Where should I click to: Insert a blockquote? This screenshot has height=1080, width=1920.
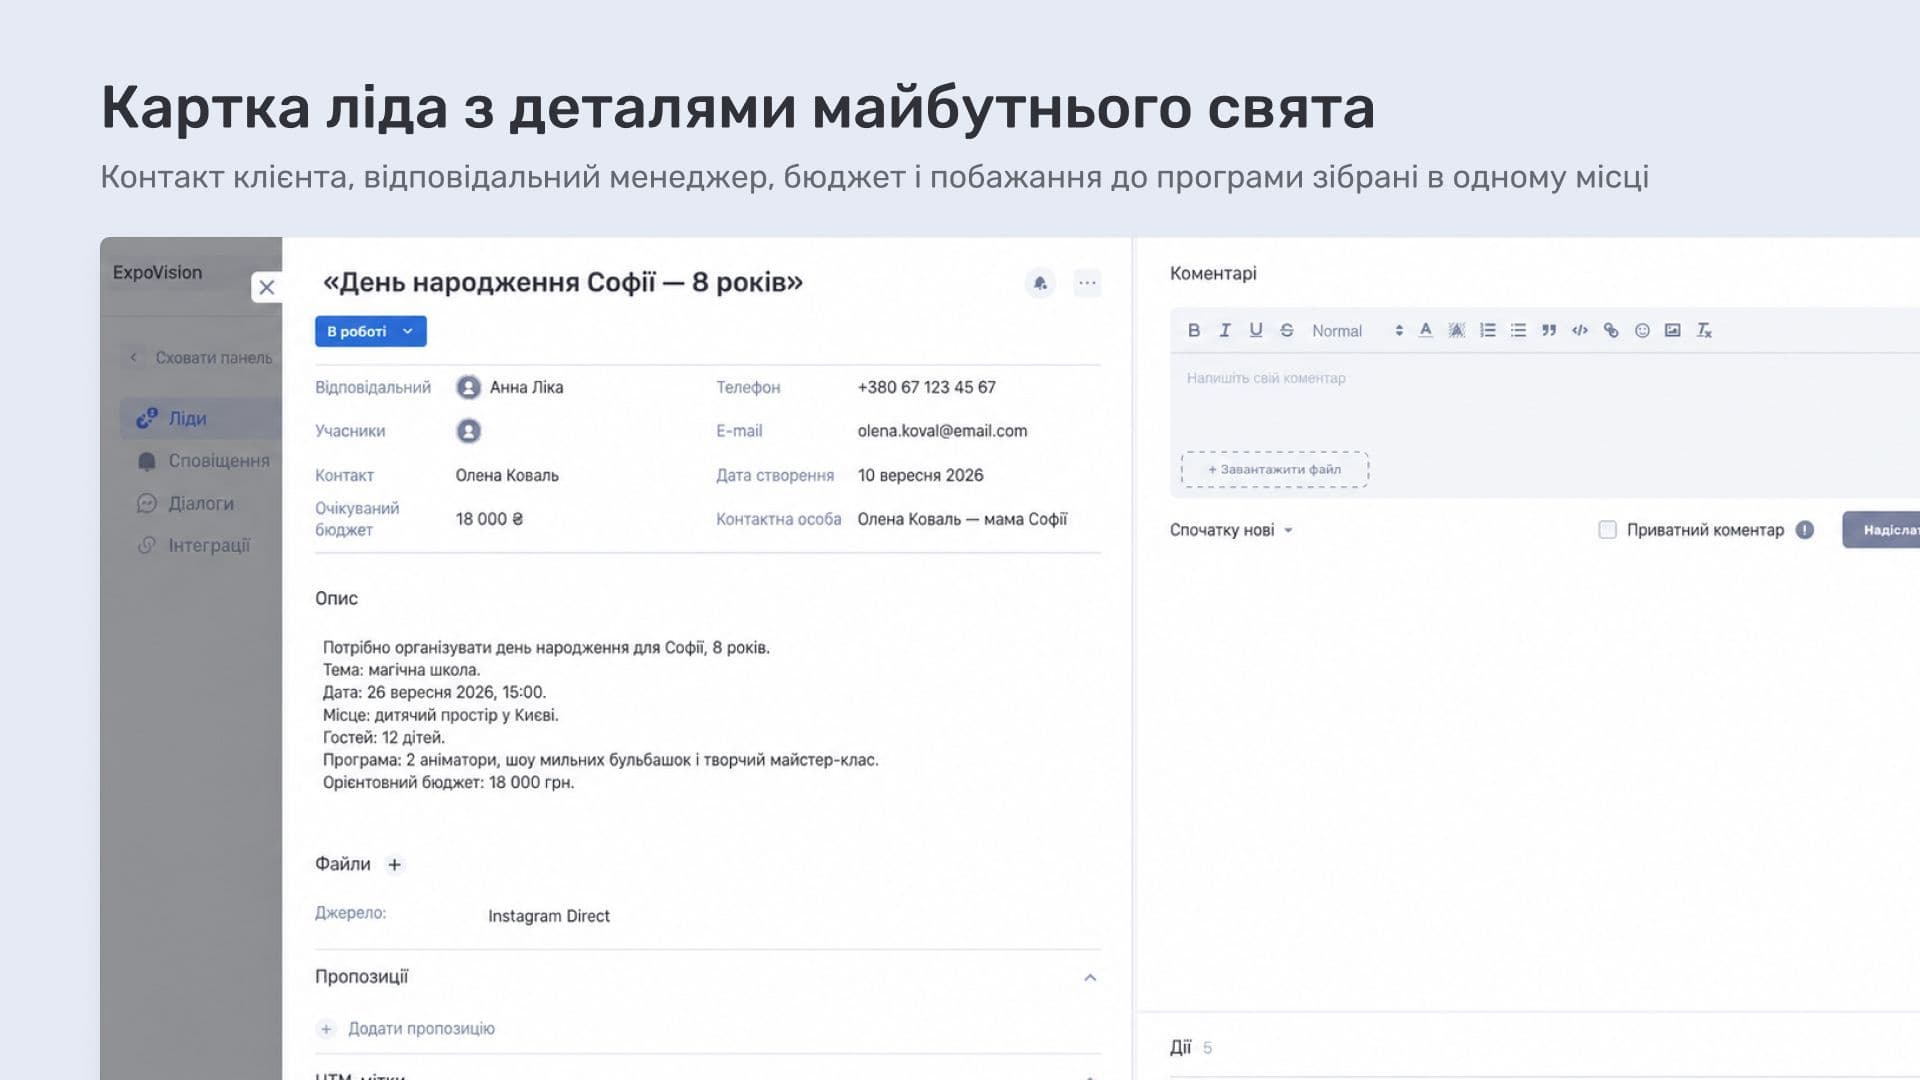click(x=1549, y=331)
